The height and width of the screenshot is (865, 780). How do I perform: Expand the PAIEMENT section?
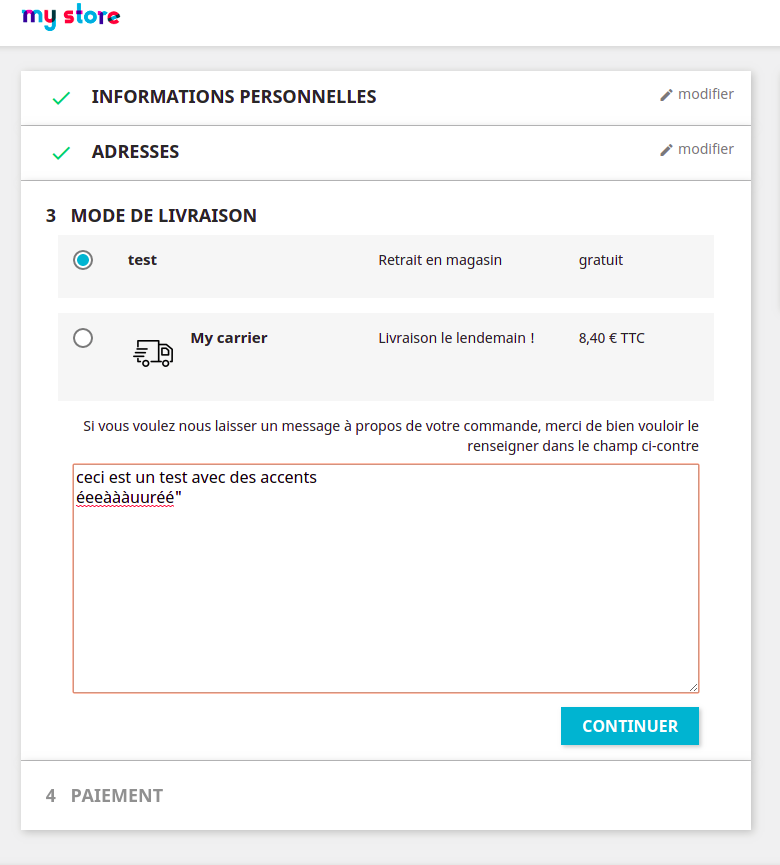point(115,795)
